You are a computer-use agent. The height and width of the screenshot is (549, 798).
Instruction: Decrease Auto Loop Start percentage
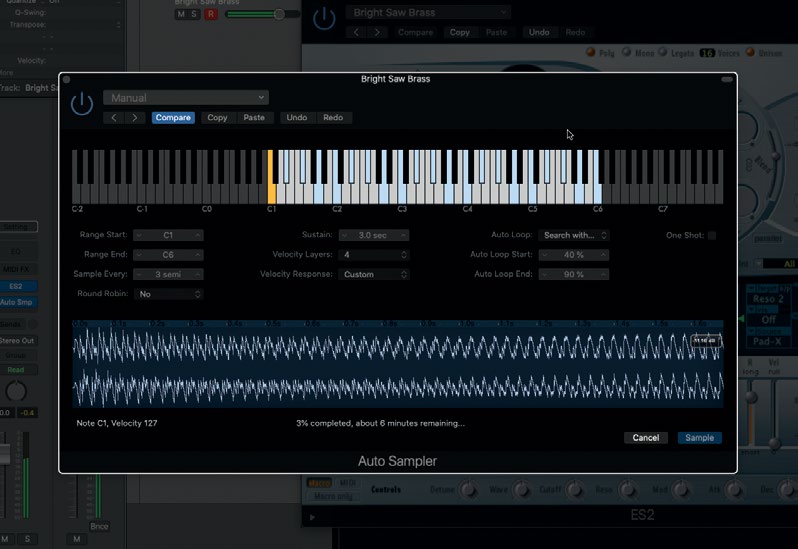pyautogui.click(x=545, y=254)
